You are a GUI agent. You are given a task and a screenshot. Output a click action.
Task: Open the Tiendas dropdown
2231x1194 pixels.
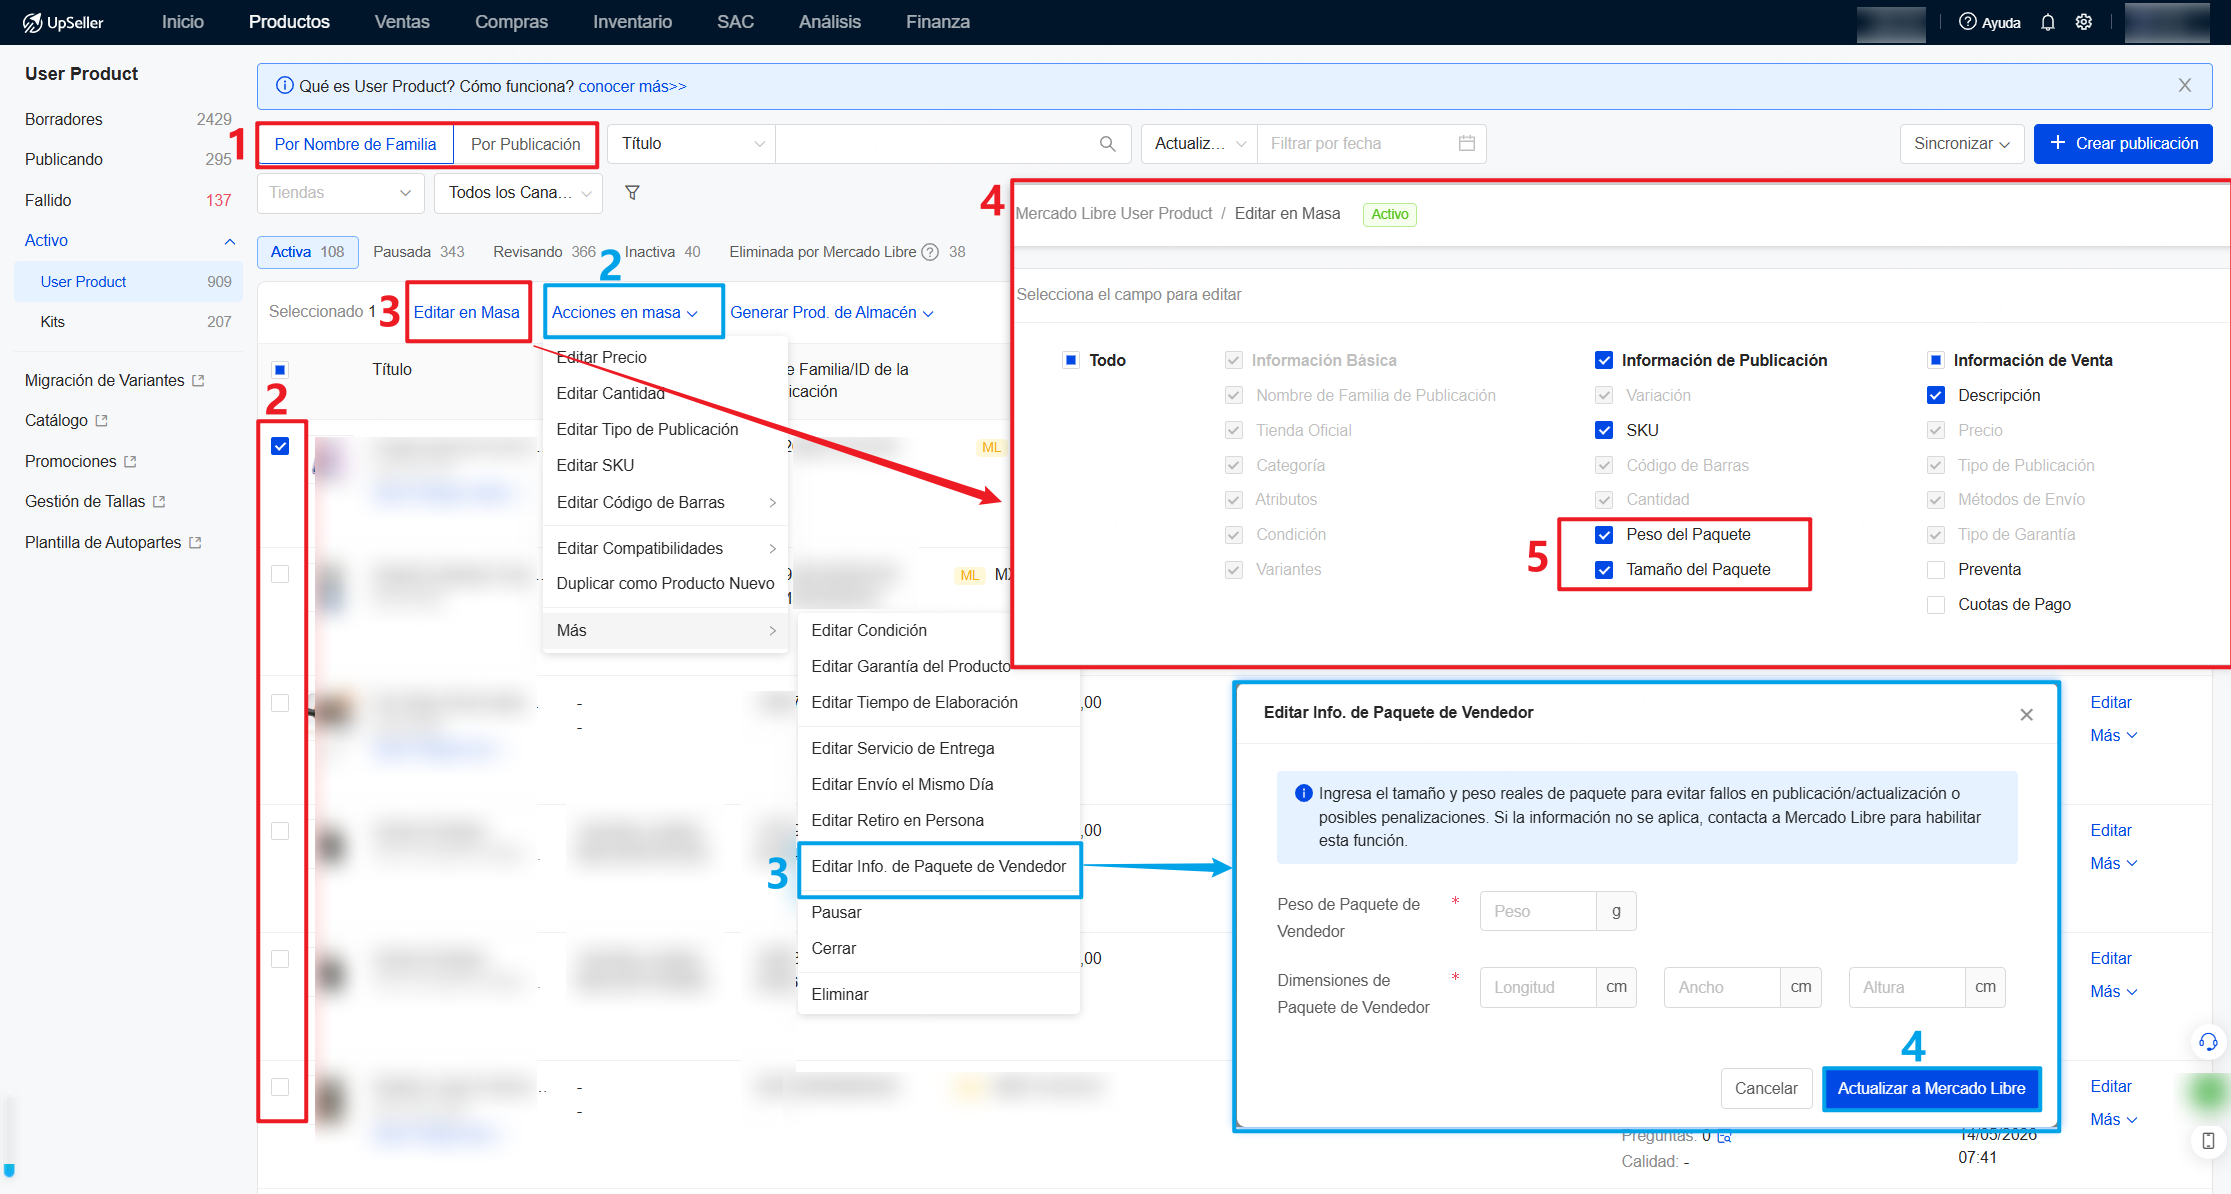tap(340, 193)
